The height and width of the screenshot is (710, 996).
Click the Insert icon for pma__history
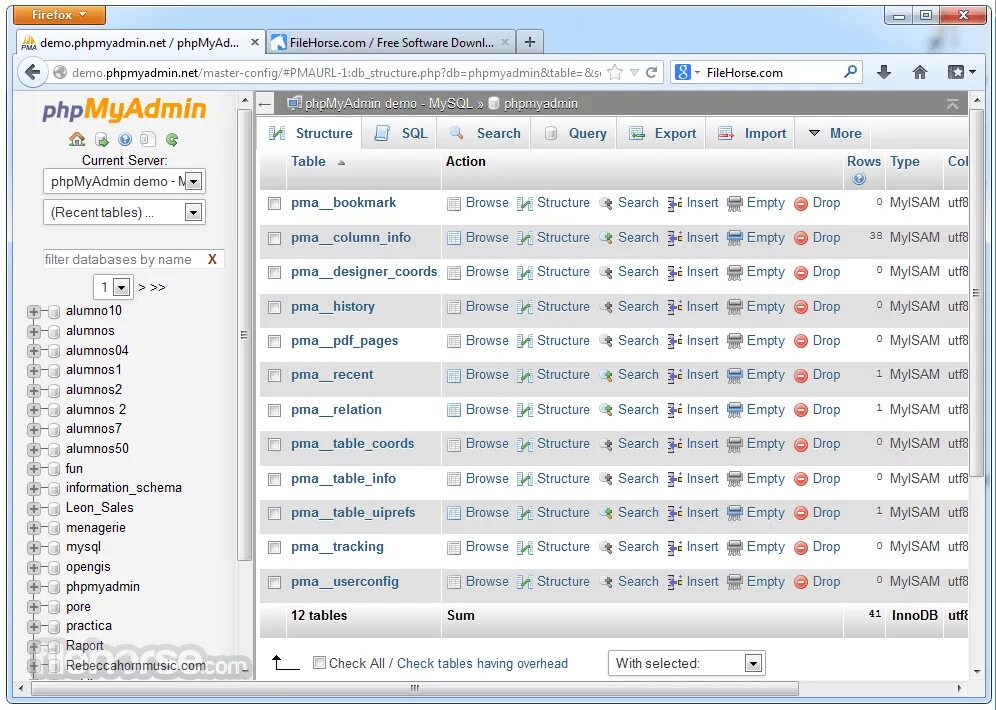(675, 307)
